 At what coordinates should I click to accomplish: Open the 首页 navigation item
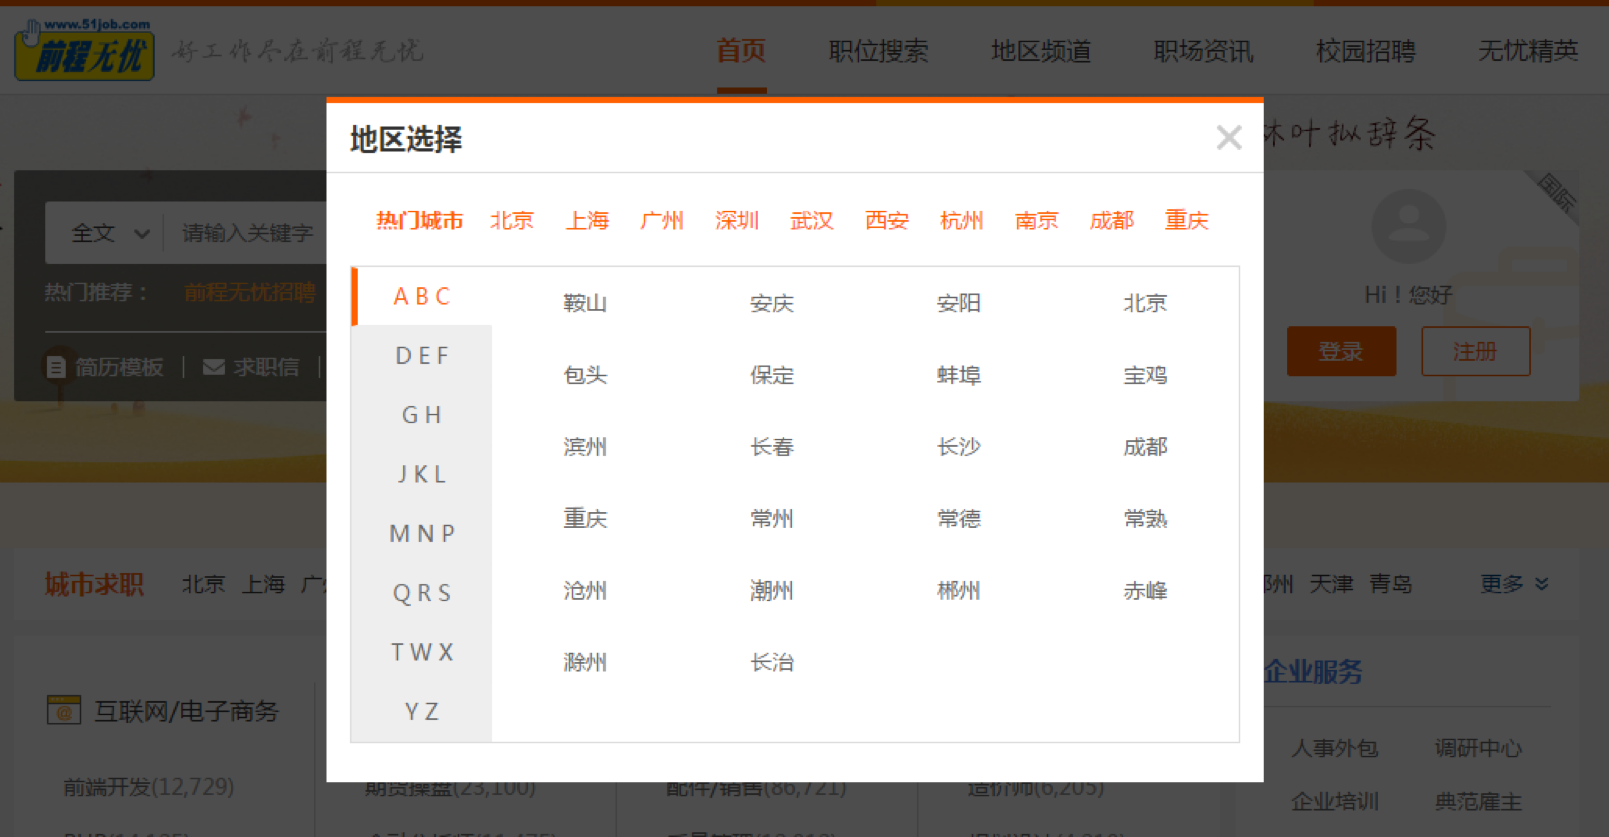(x=741, y=51)
